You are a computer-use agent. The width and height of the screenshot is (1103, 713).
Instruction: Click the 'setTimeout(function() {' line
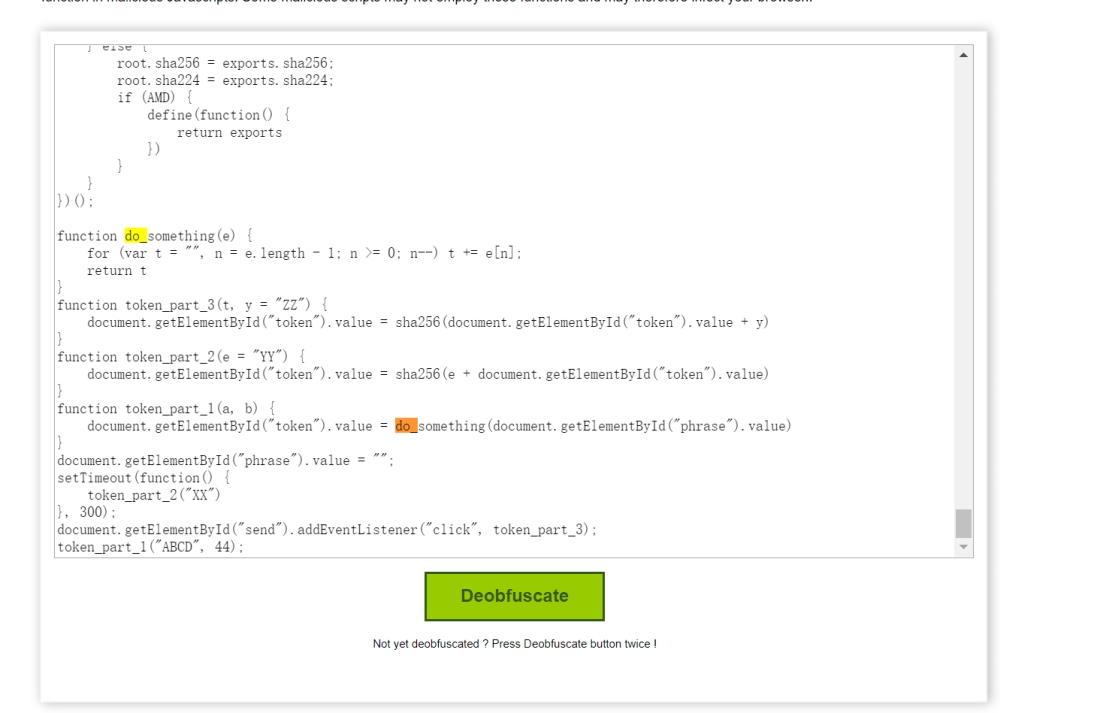[x=144, y=478]
